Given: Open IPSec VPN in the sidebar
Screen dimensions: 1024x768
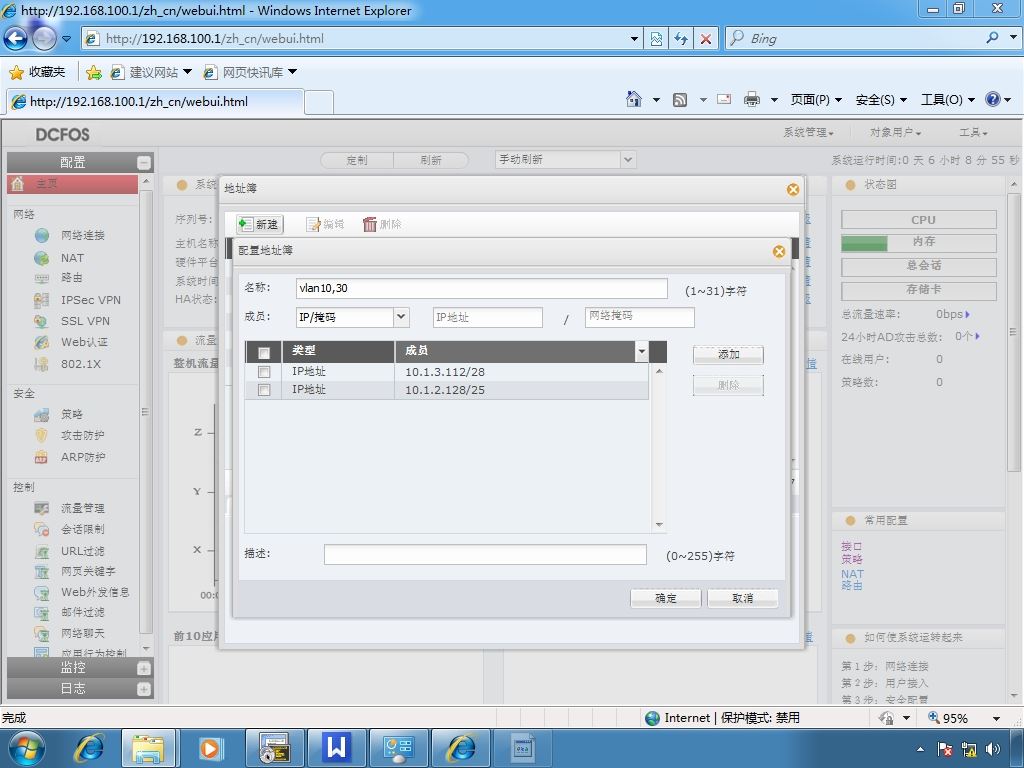Looking at the screenshot, I should (x=91, y=300).
